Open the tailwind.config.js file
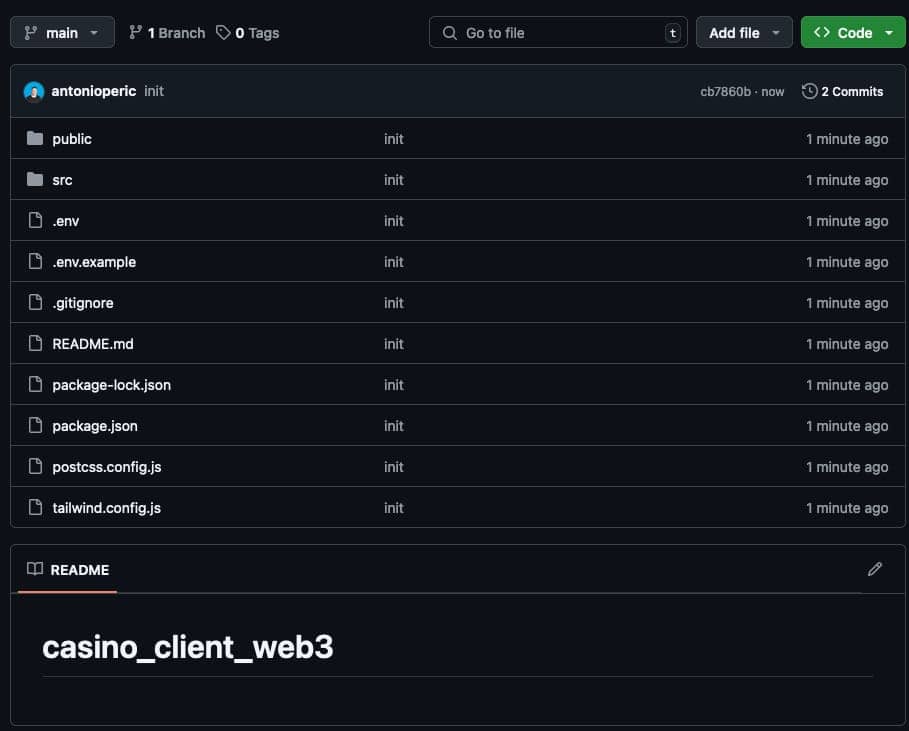This screenshot has width=909, height=731. pyautogui.click(x=107, y=508)
